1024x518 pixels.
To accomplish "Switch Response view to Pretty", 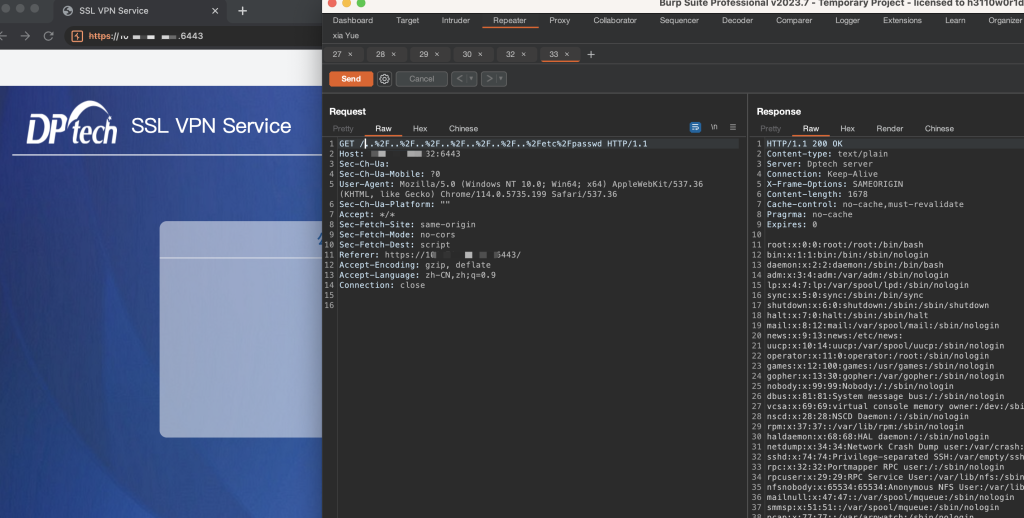I will 771,129.
